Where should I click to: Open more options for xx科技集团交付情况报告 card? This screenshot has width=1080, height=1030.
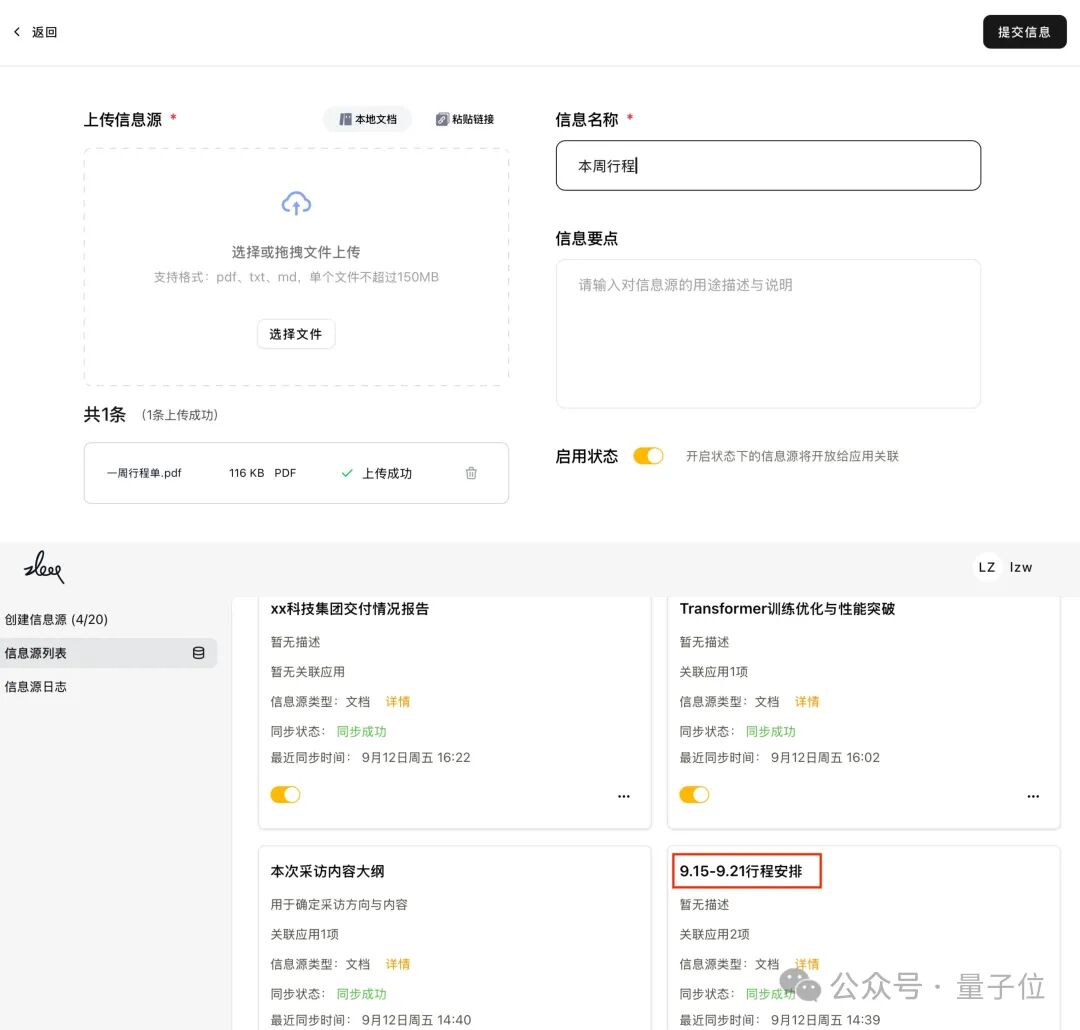point(624,796)
